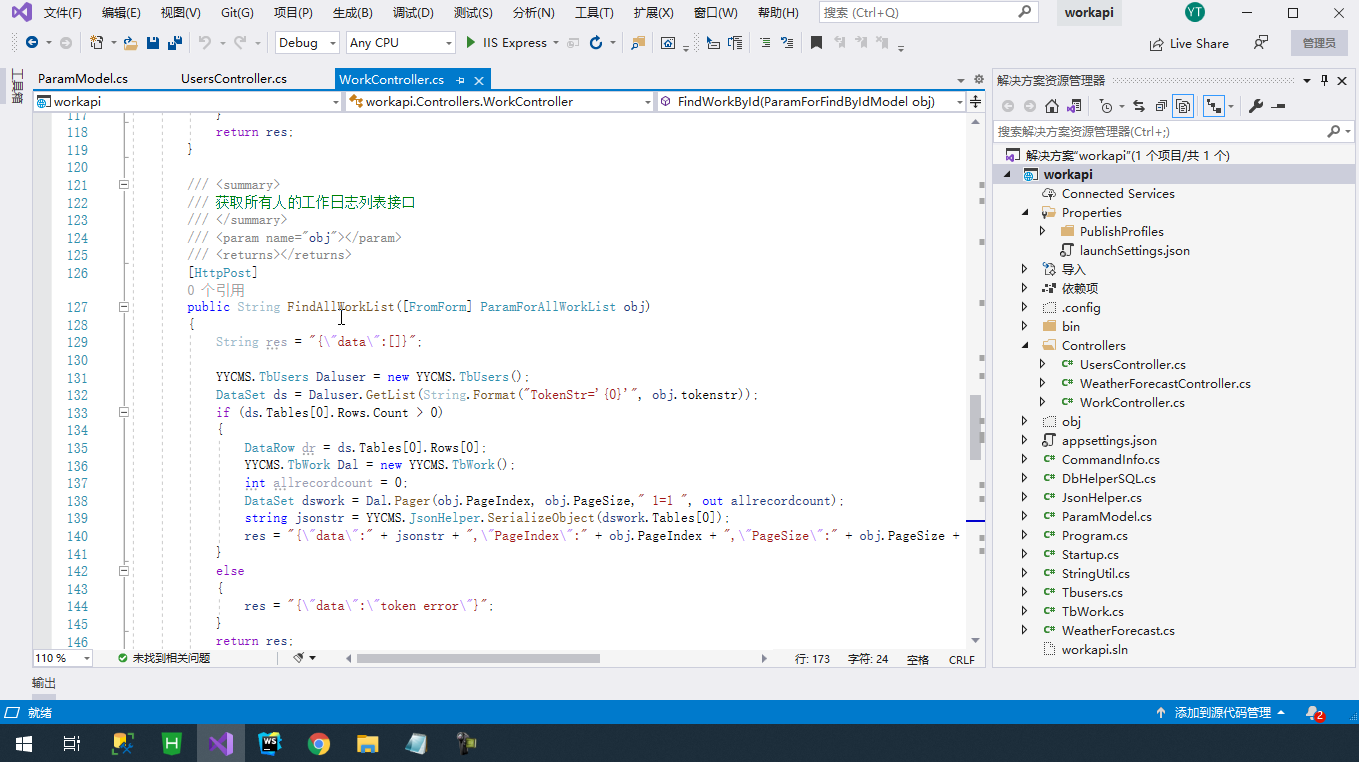
Task: Switch views using Solution Explorer VS icon
Action: click(1074, 106)
